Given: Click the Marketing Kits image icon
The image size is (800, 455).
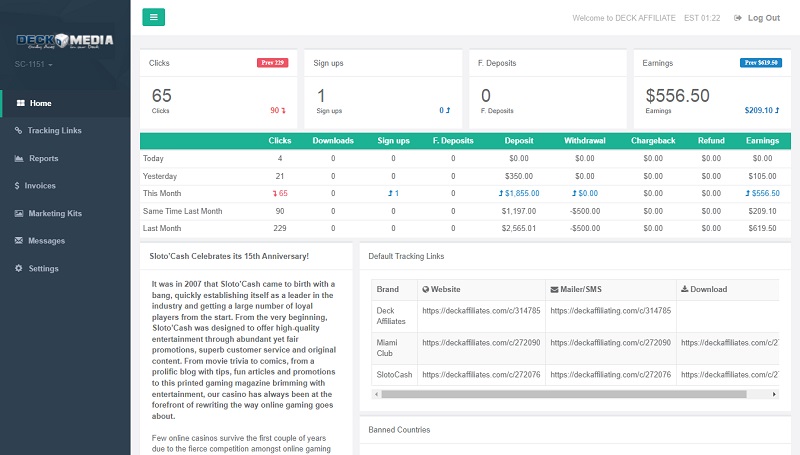Looking at the screenshot, I should (x=19, y=213).
